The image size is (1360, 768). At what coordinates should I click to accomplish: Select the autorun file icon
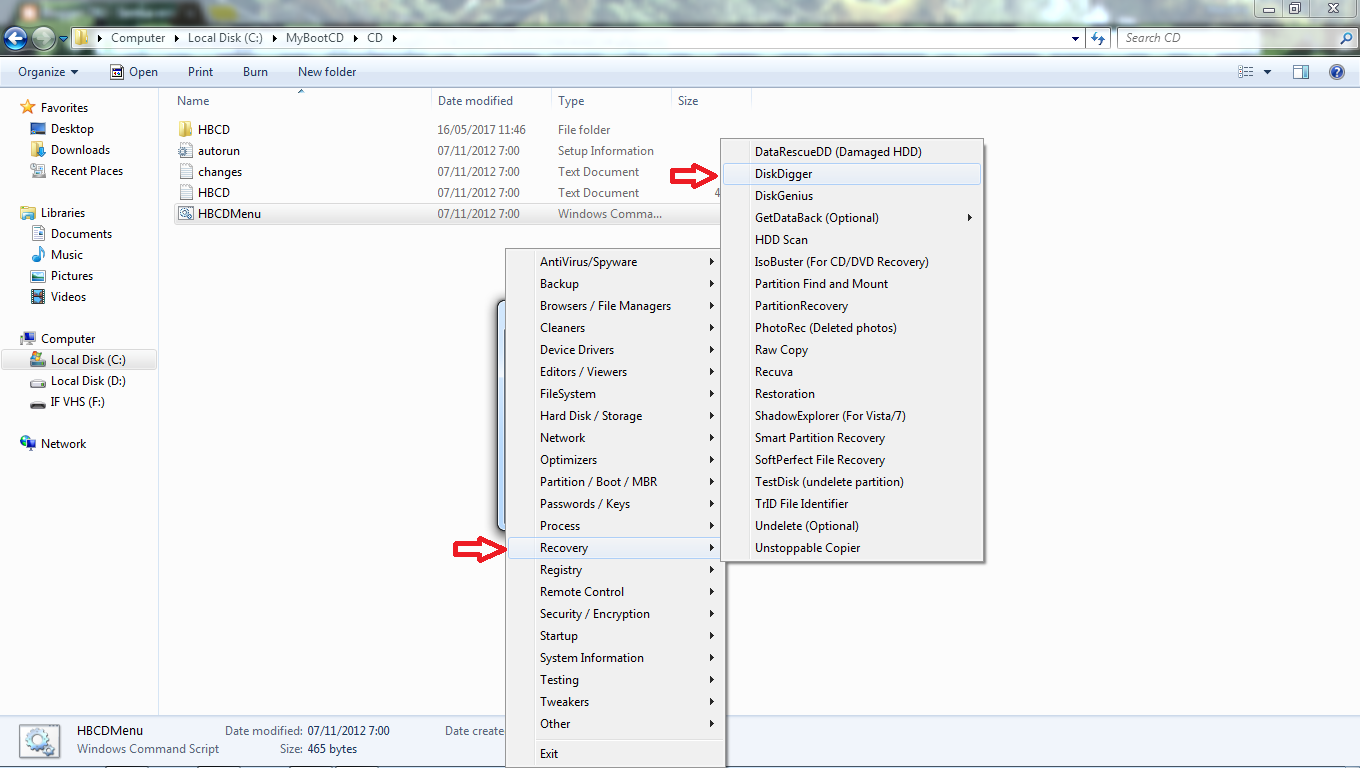(185, 151)
